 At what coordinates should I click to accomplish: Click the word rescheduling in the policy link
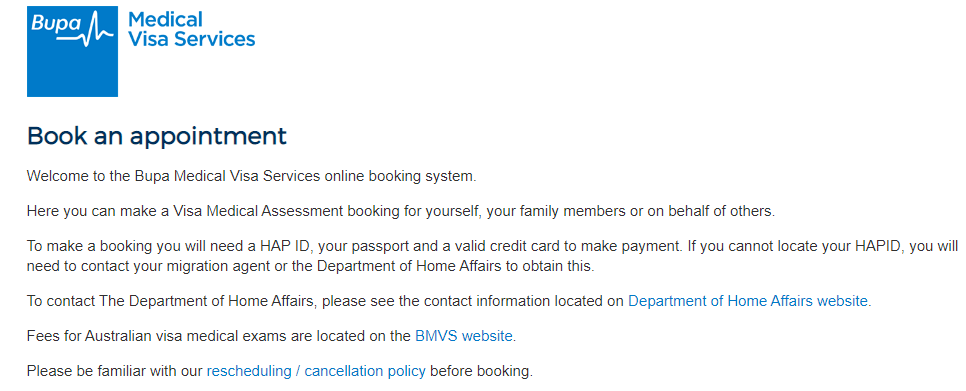pyautogui.click(x=249, y=371)
